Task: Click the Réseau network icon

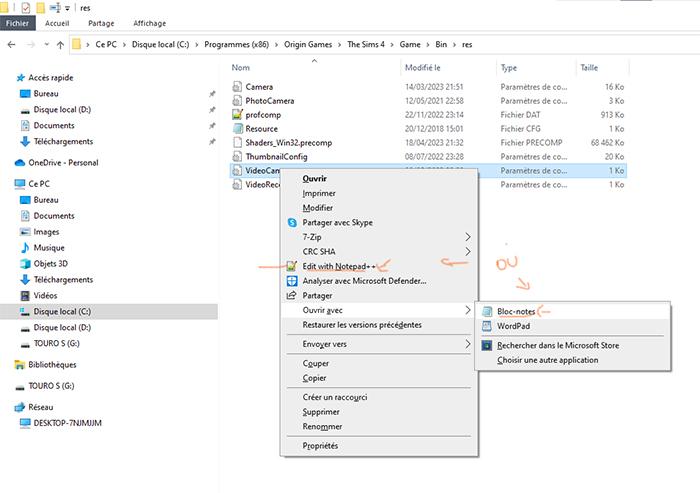Action: point(20,407)
